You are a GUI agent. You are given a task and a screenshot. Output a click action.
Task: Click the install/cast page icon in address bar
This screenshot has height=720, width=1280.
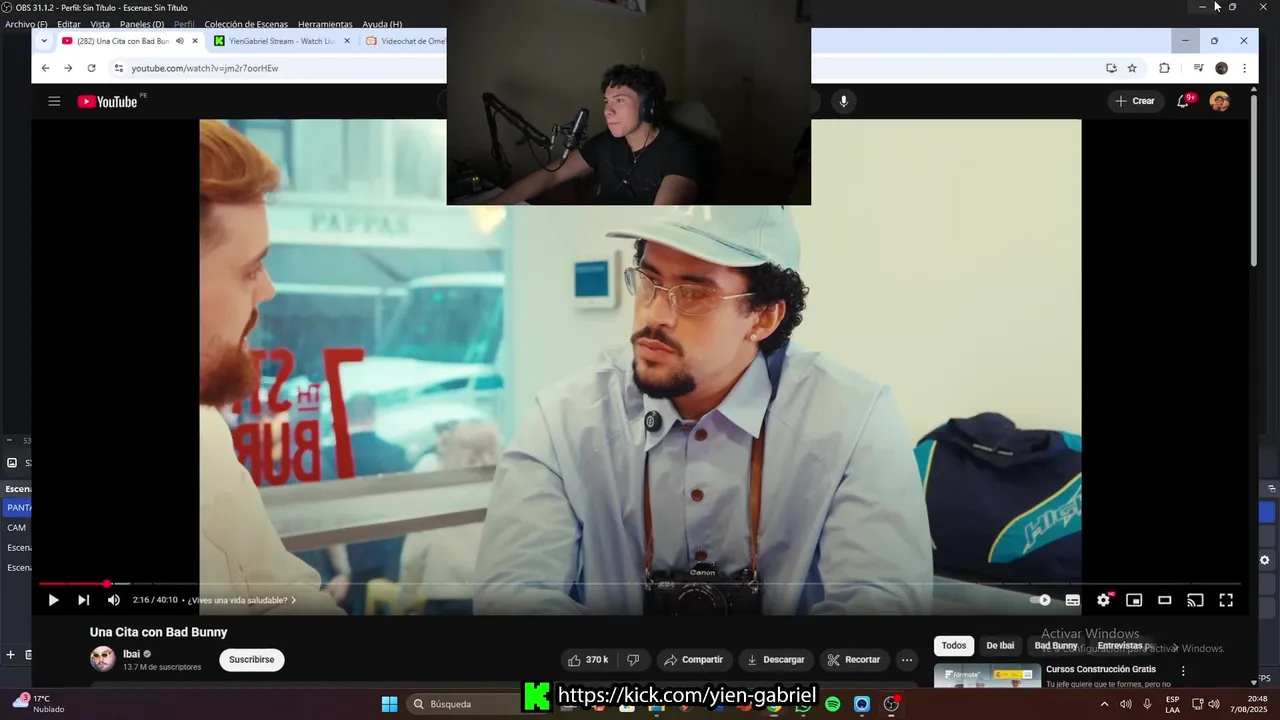coord(1111,68)
